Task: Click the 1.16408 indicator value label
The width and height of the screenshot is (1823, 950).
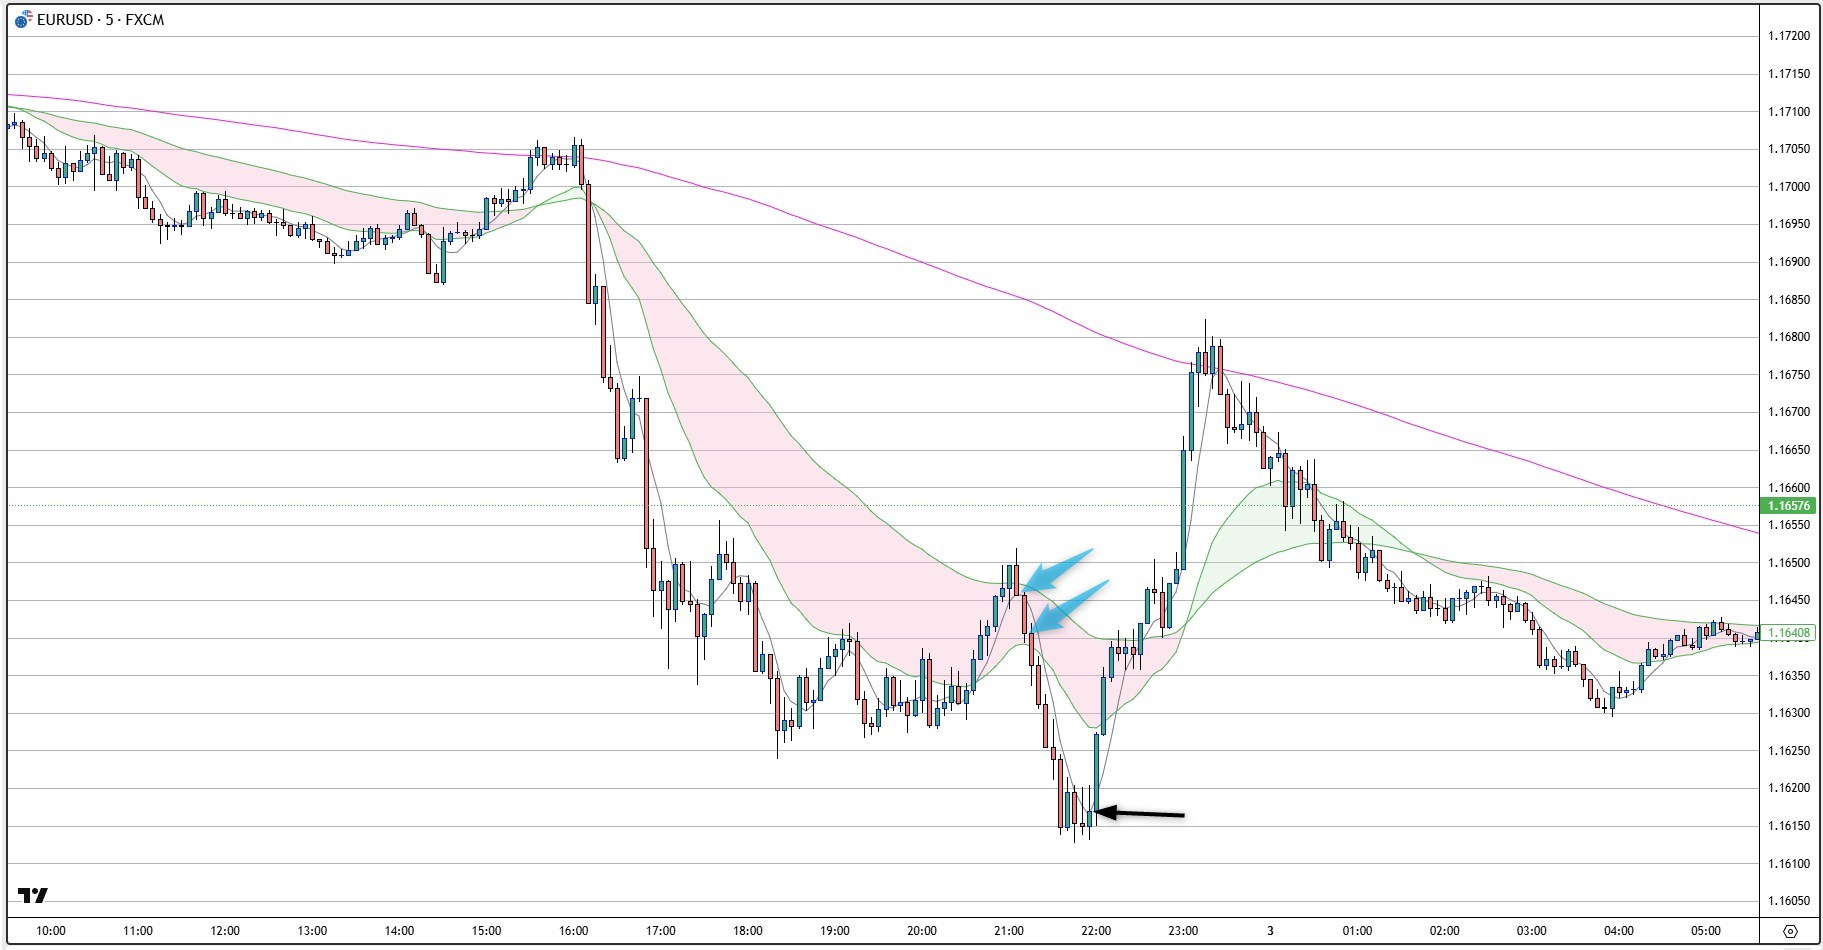Action: 1788,633
